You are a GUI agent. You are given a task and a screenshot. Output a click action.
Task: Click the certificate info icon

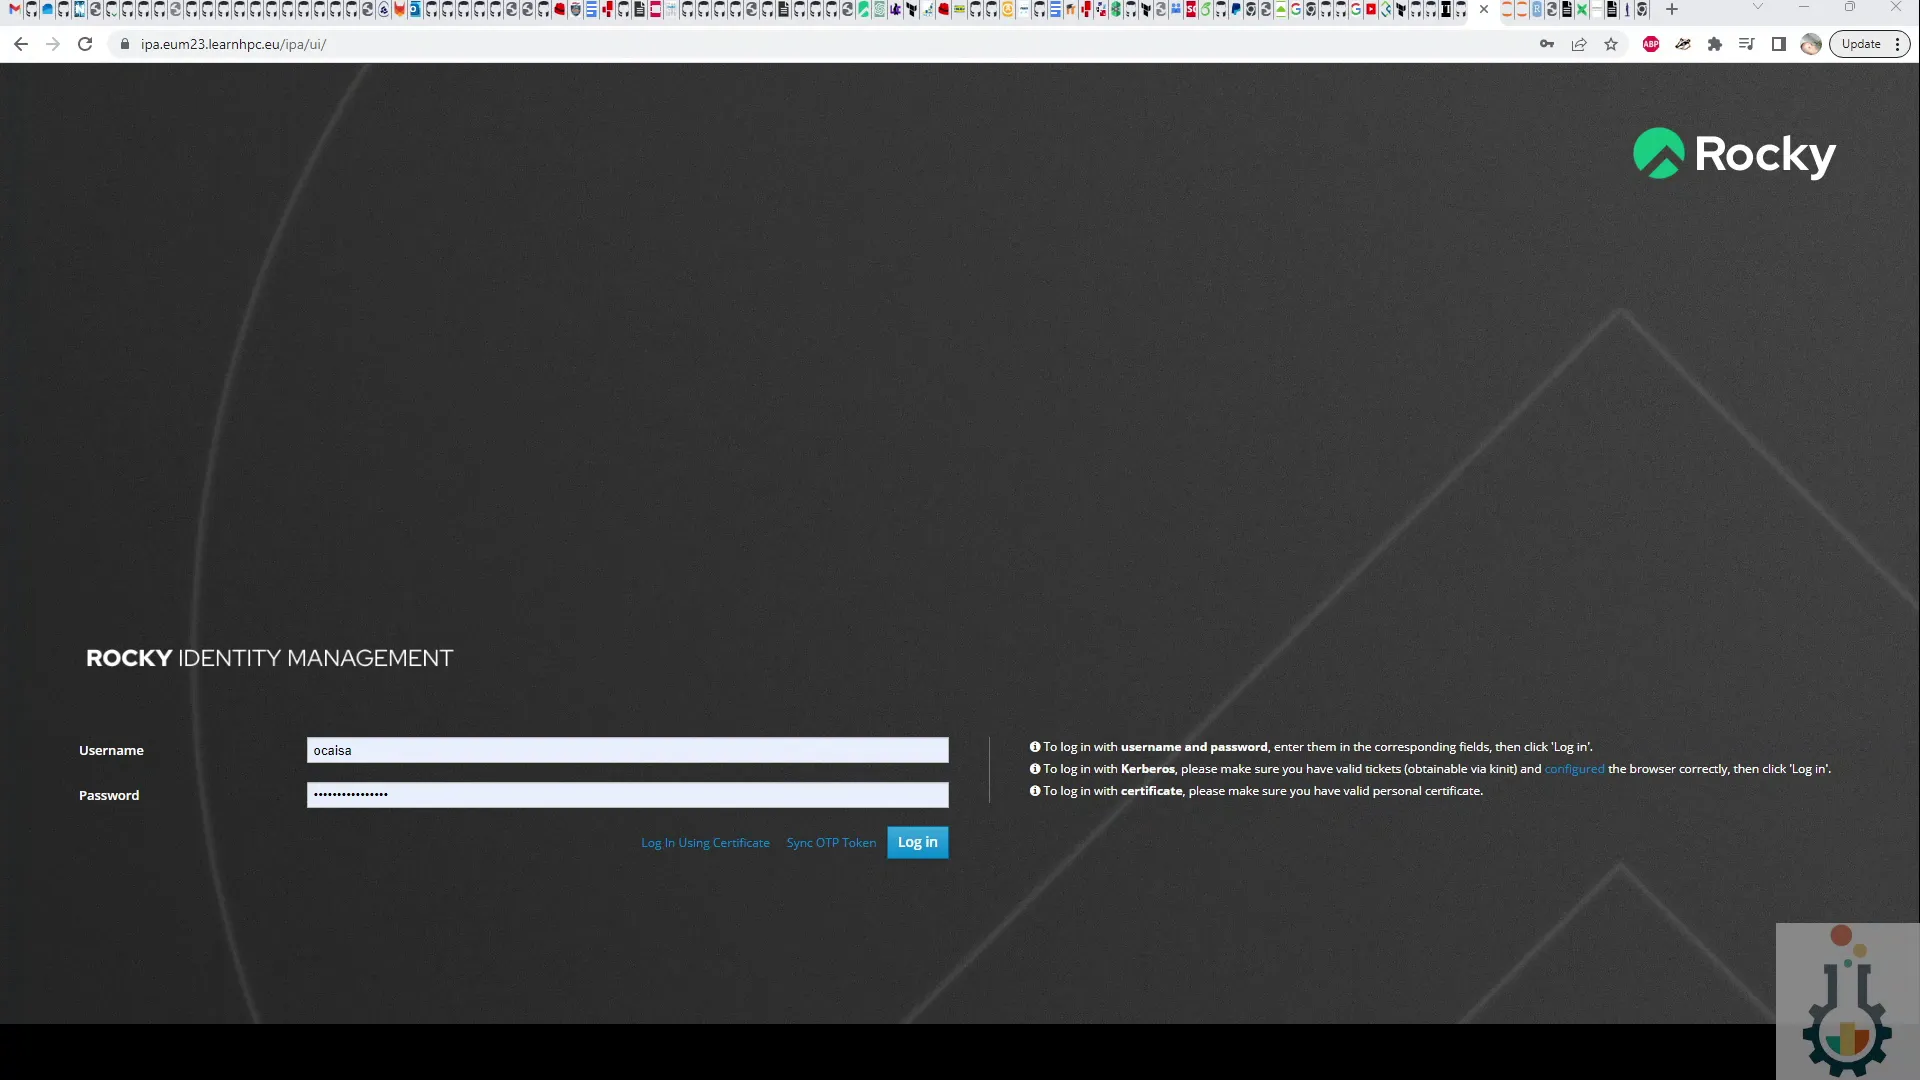[1035, 791]
